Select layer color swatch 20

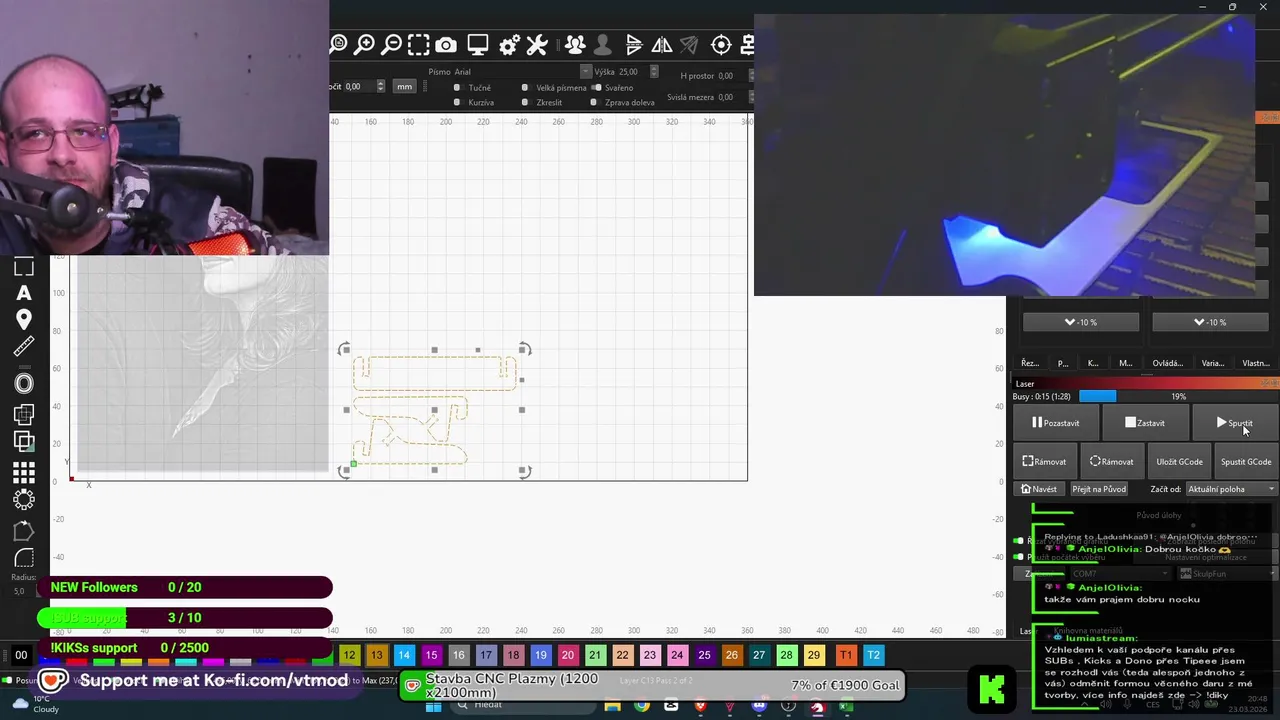(567, 655)
